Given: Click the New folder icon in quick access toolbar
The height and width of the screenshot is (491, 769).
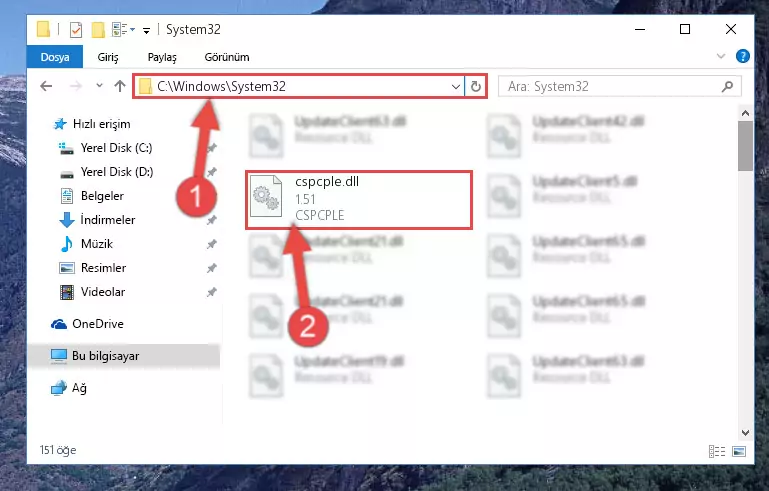Looking at the screenshot, I should pos(98,30).
